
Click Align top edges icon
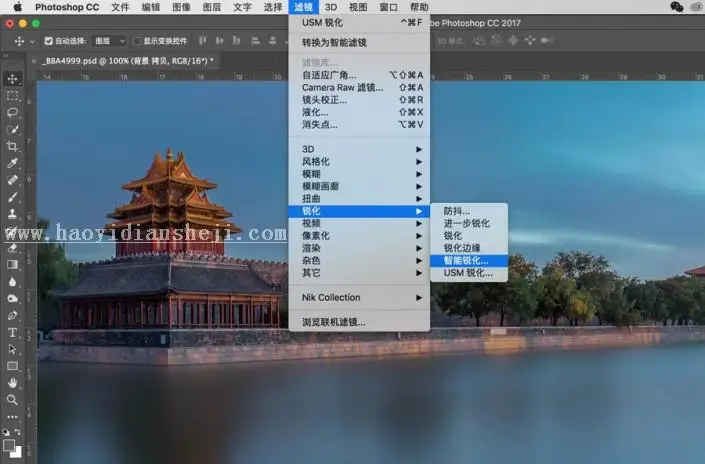203,41
